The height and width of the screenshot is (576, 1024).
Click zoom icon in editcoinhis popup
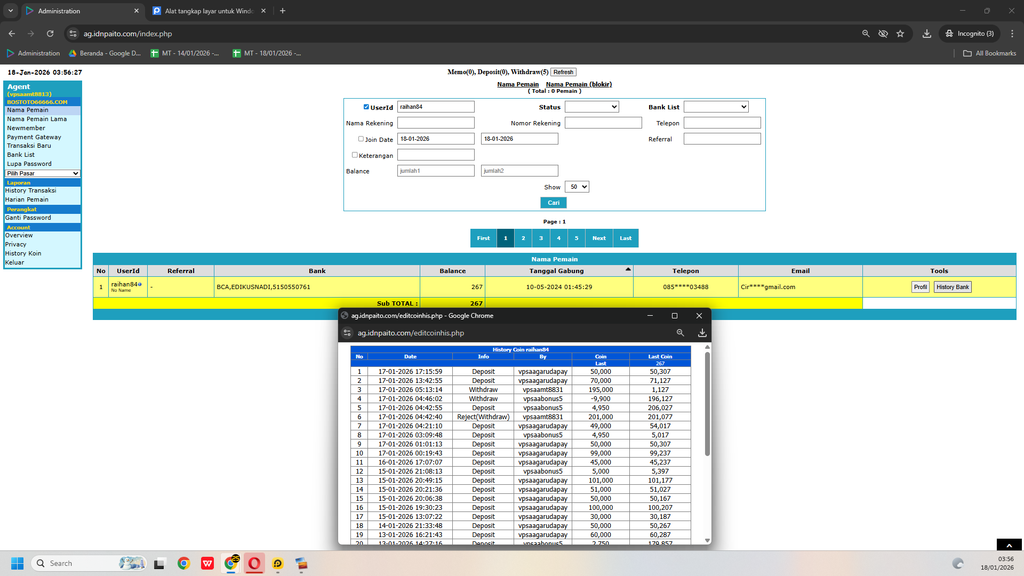680,332
